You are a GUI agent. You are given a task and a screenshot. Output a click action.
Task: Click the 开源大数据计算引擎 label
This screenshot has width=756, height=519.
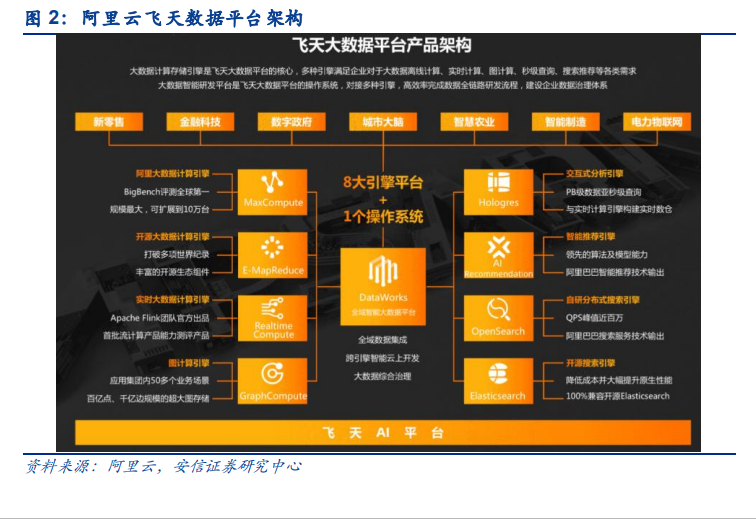[x=173, y=237]
